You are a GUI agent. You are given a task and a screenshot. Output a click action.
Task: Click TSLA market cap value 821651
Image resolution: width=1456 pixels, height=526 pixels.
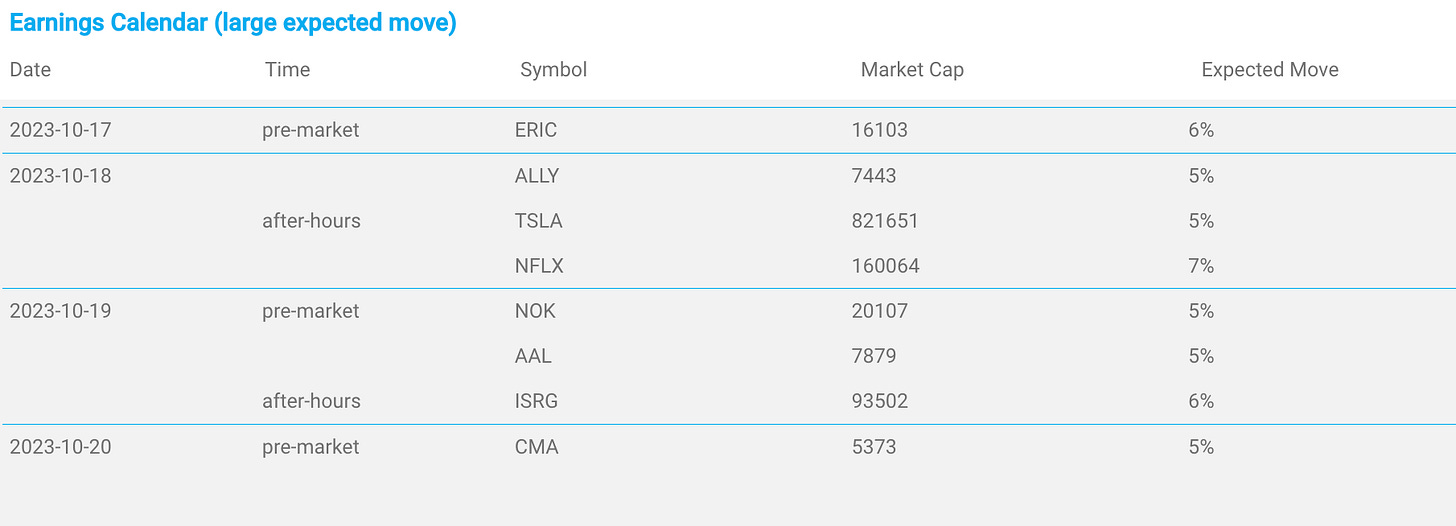pyautogui.click(x=885, y=221)
